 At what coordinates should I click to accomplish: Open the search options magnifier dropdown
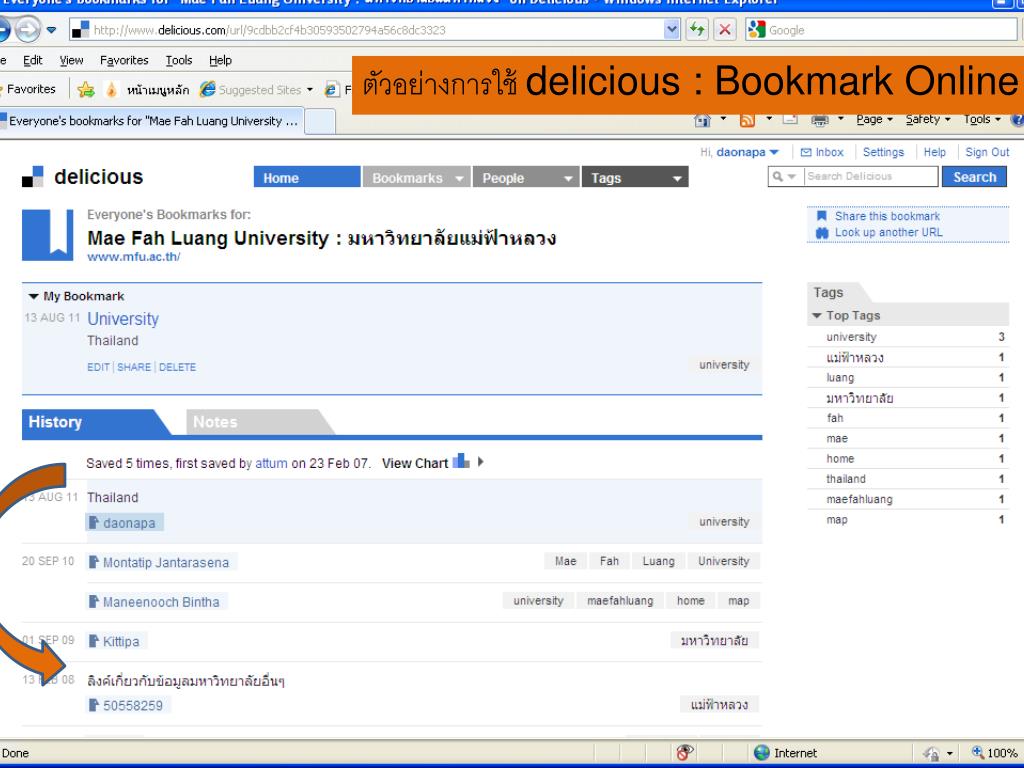[x=784, y=176]
